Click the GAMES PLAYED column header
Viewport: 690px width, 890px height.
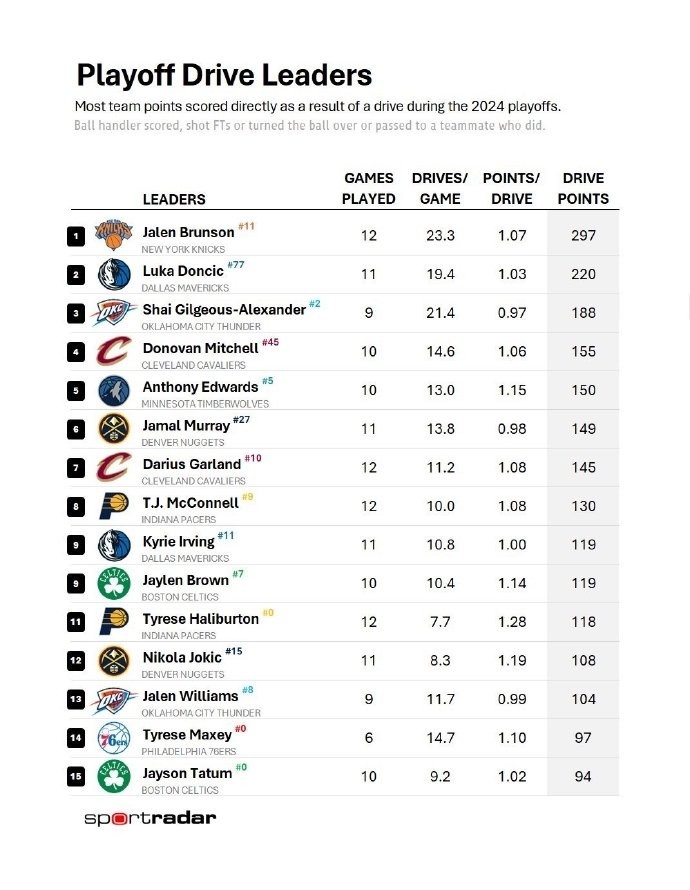click(368, 188)
